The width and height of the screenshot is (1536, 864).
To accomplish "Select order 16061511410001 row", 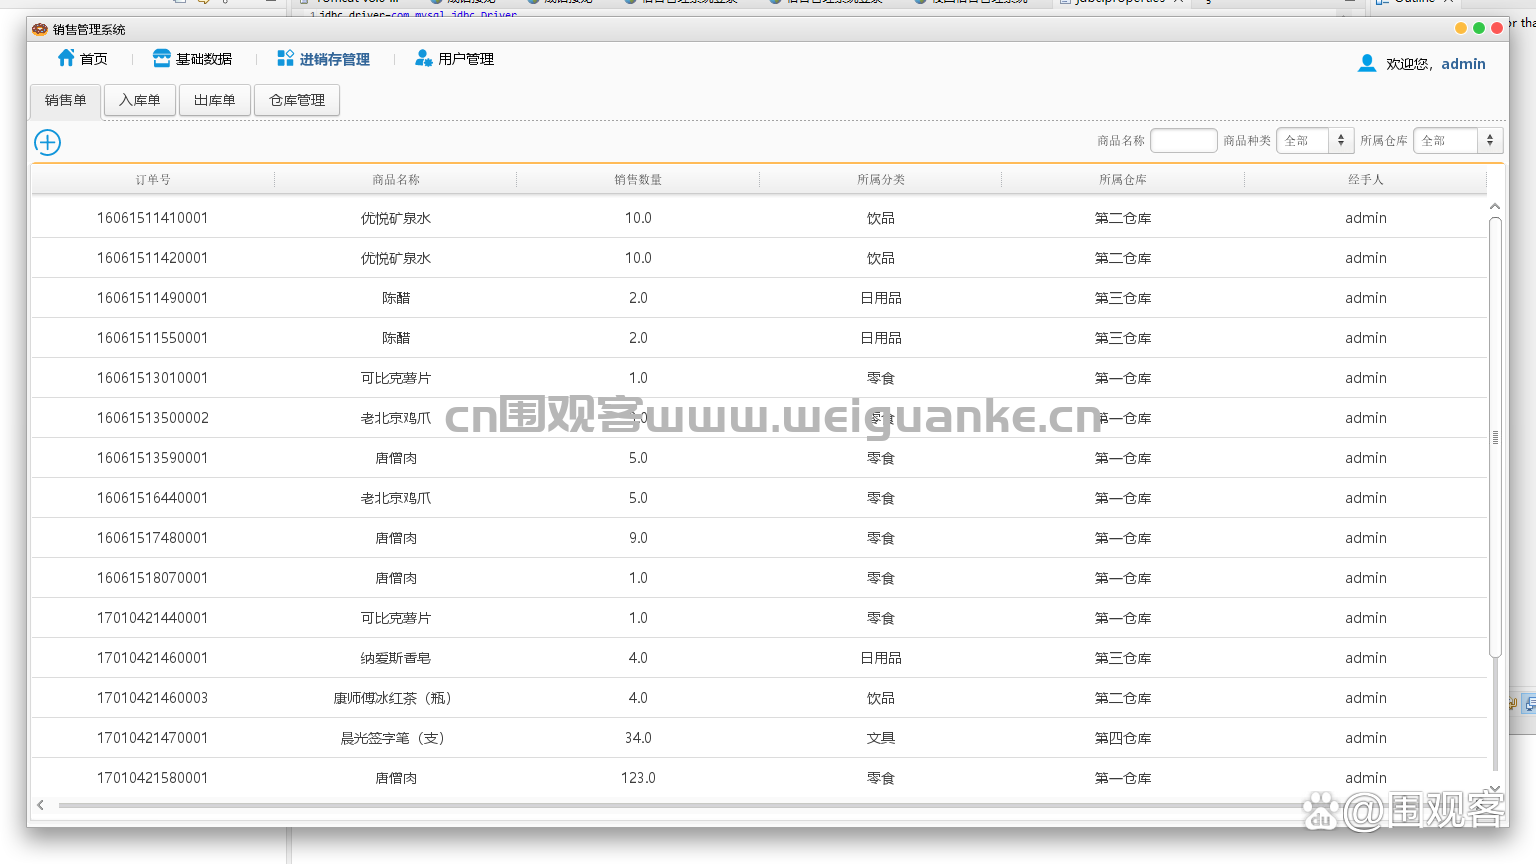I will tap(759, 218).
